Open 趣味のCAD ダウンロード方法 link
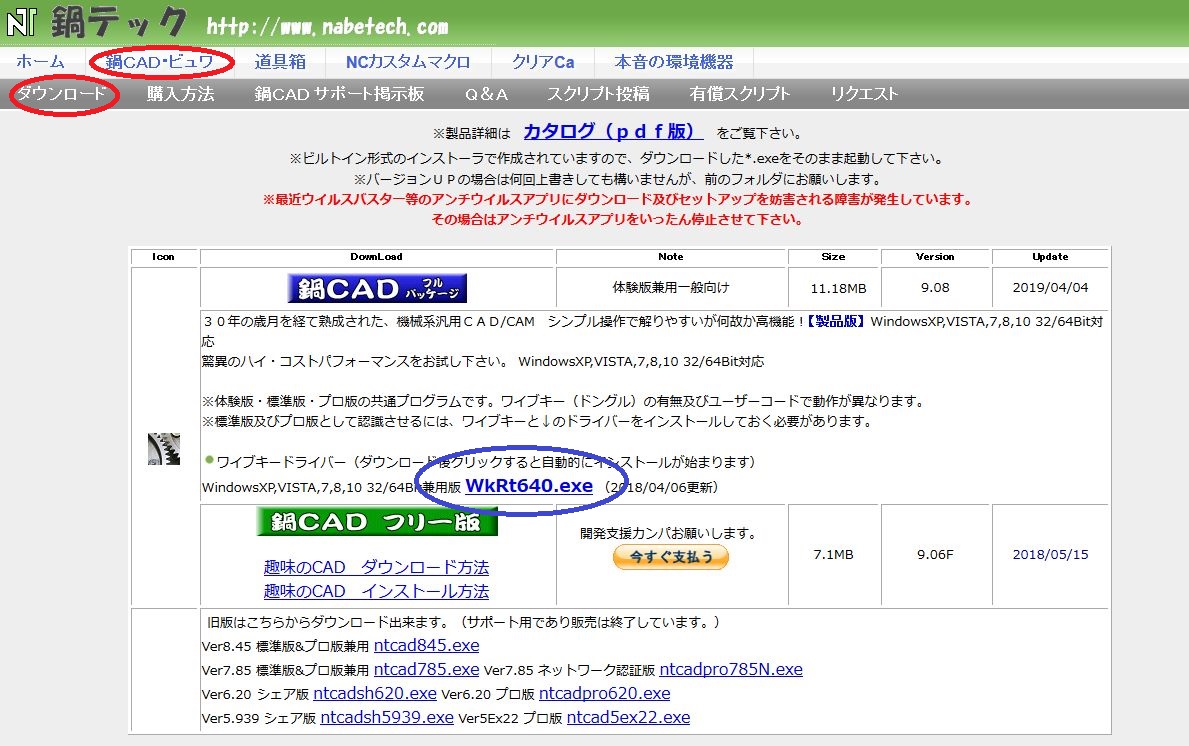1189x746 pixels. (x=376, y=567)
